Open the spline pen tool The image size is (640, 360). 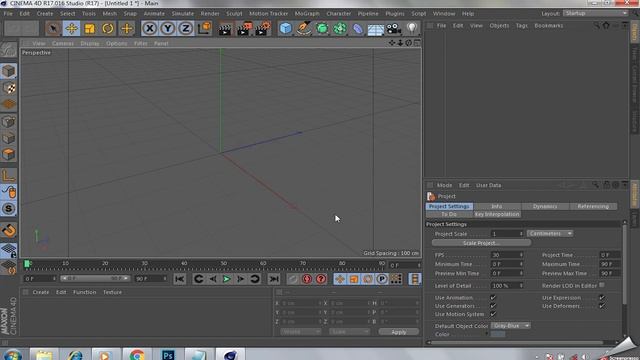[x=304, y=29]
